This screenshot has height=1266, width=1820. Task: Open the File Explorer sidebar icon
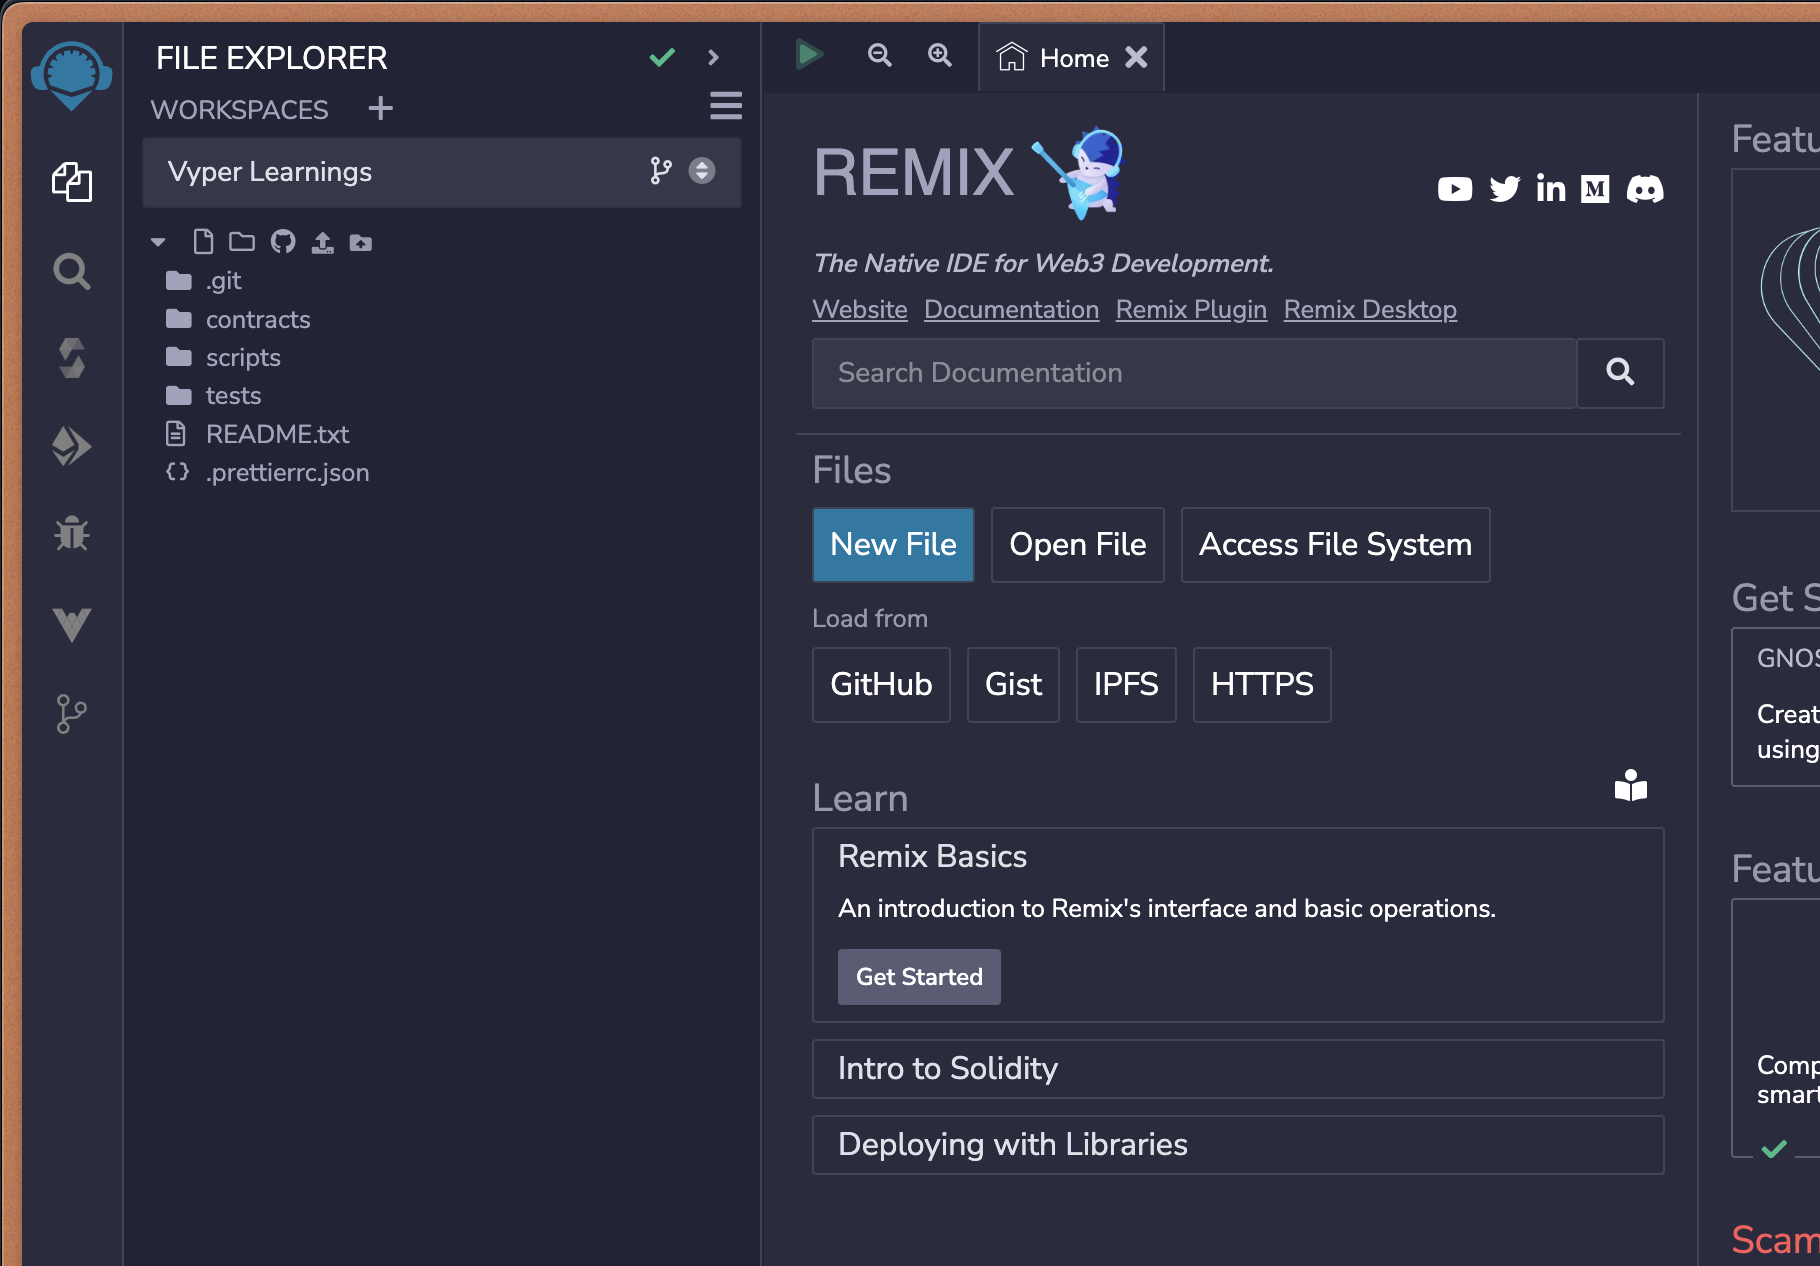pyautogui.click(x=71, y=182)
